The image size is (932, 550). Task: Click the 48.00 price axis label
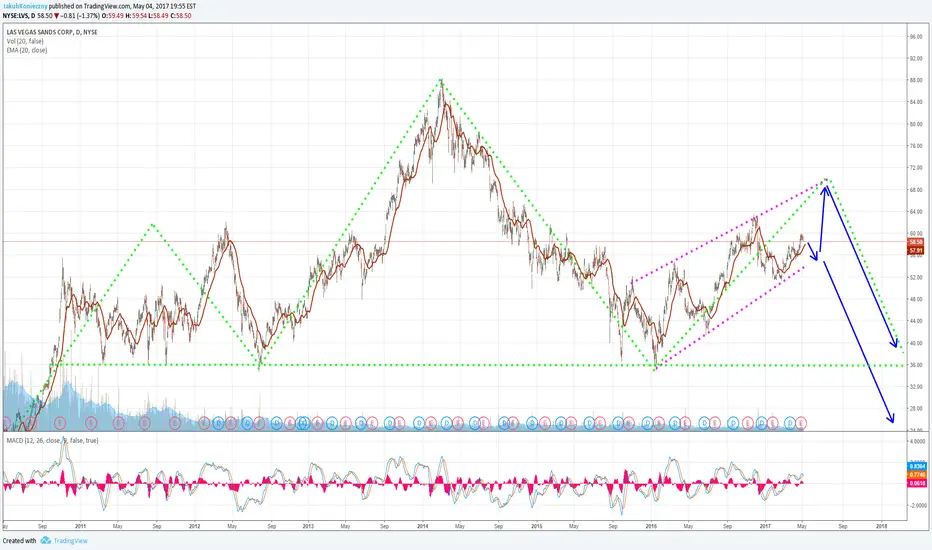click(915, 300)
